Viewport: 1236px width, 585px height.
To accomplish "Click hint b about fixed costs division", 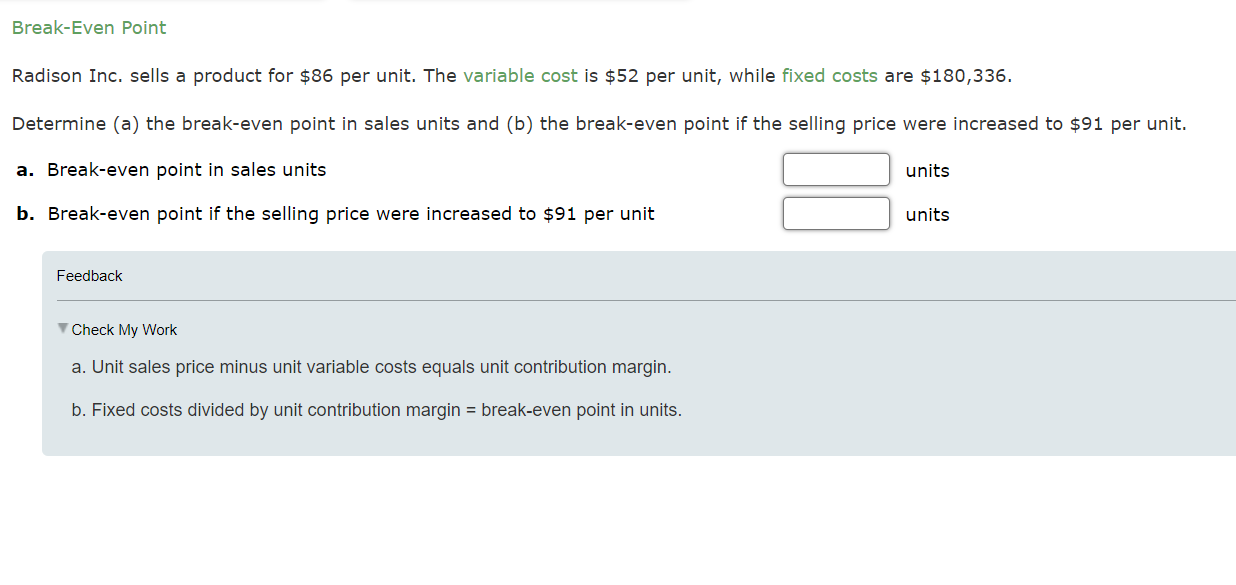I will coord(376,410).
